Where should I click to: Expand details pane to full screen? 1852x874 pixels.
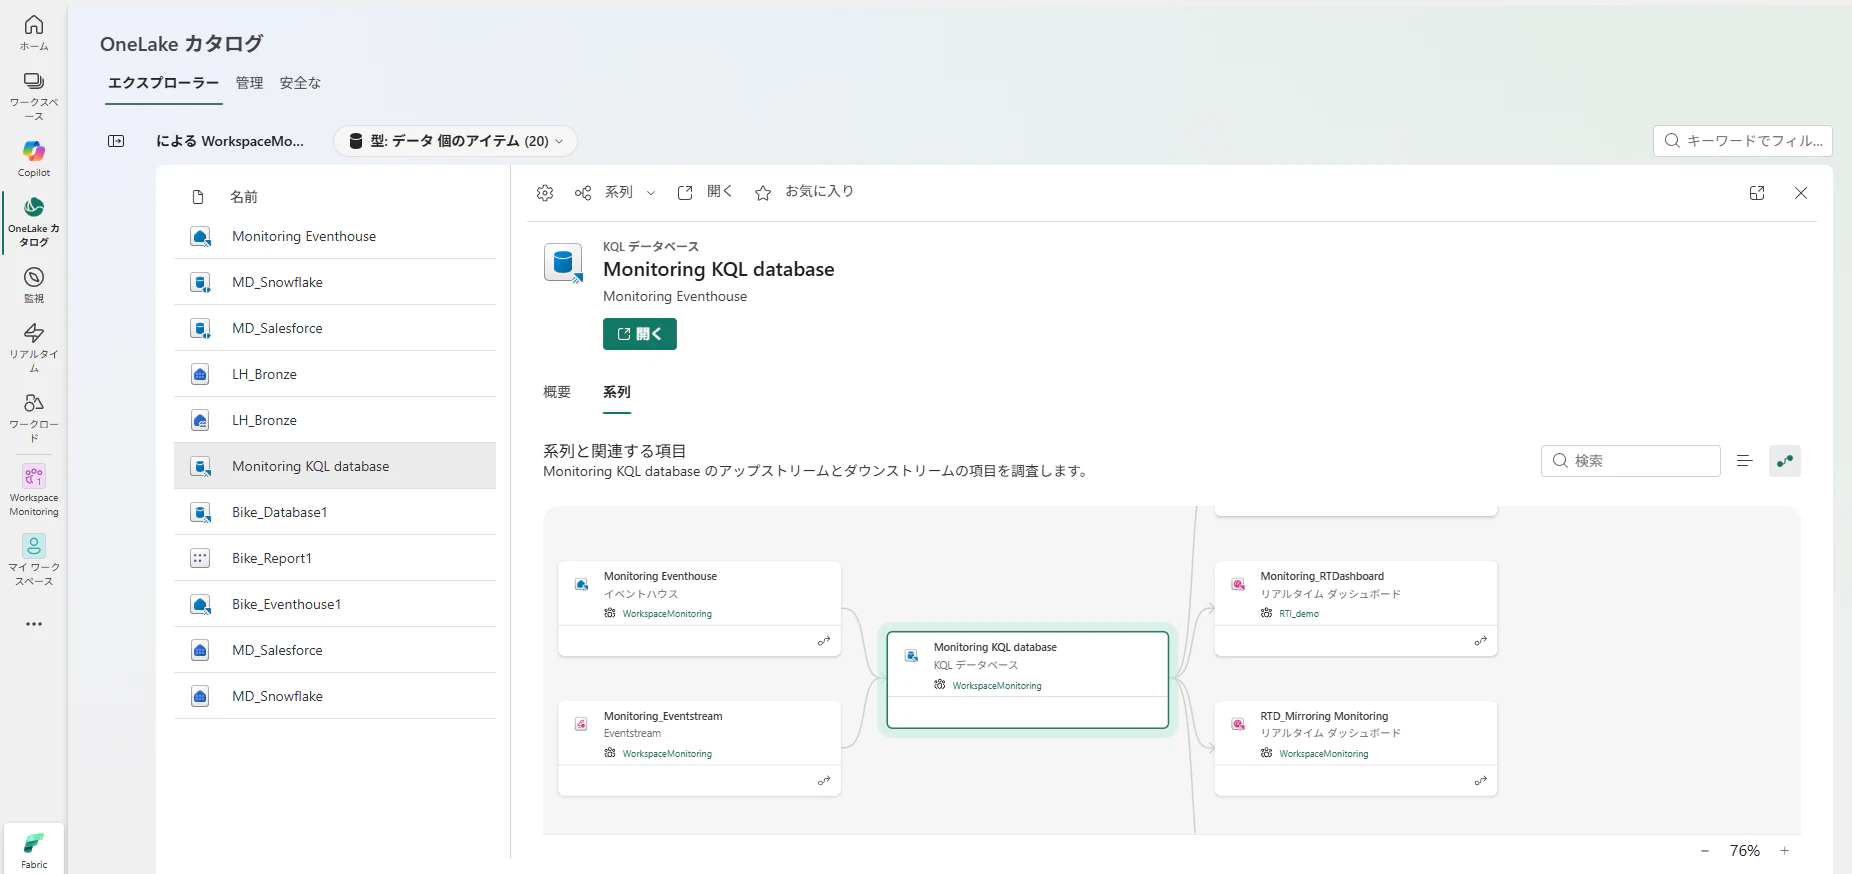coord(1757,193)
